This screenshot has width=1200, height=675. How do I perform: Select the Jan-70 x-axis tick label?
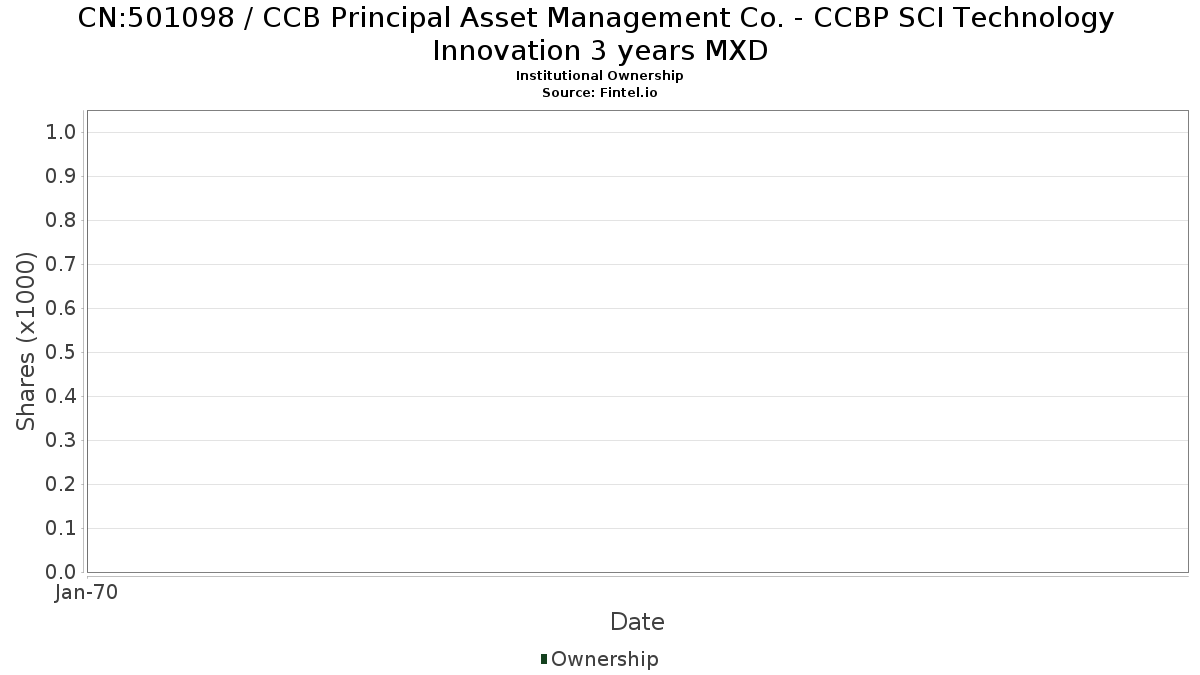[87, 592]
